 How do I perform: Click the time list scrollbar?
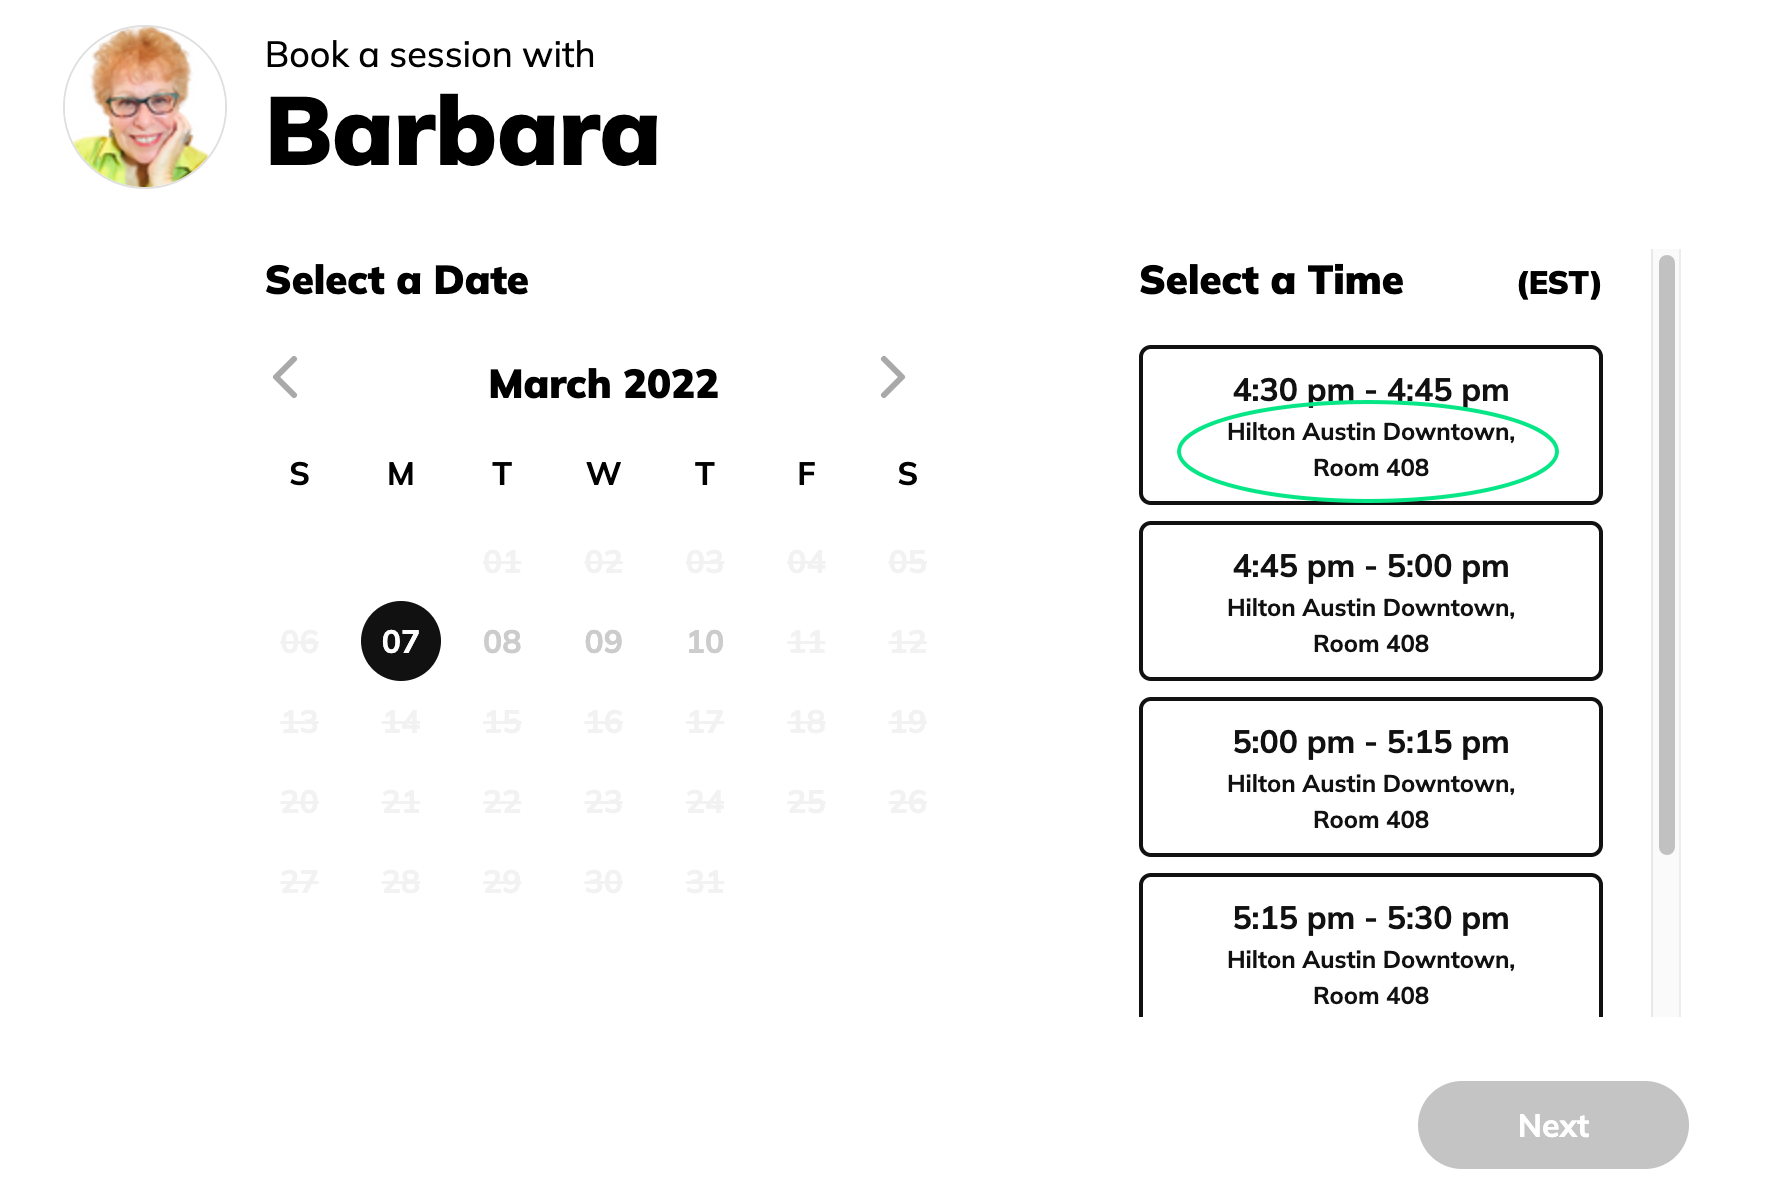[1666, 555]
